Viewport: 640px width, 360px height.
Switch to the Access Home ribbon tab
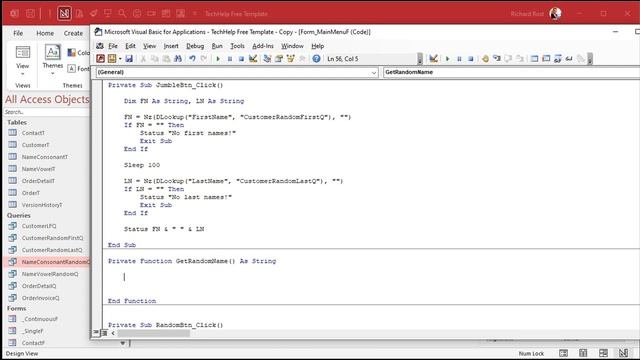click(x=45, y=33)
